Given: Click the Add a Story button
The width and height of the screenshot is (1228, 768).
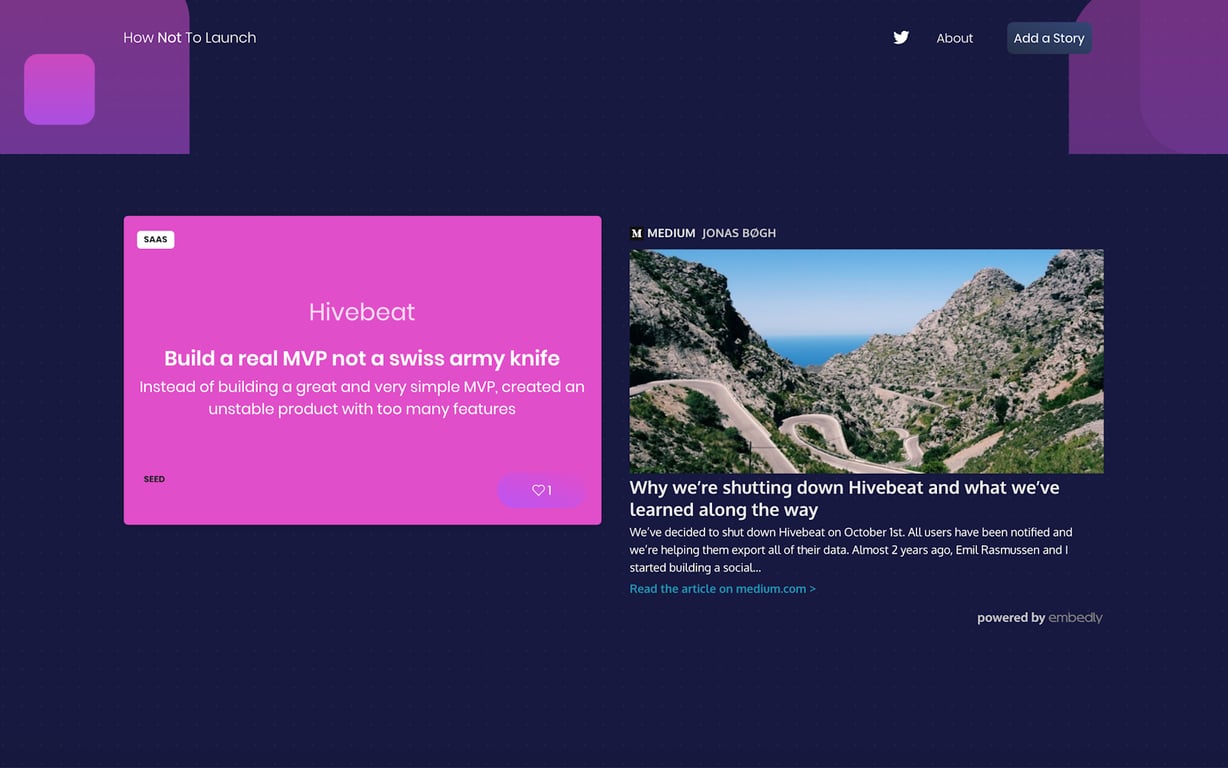Looking at the screenshot, I should coord(1049,38).
